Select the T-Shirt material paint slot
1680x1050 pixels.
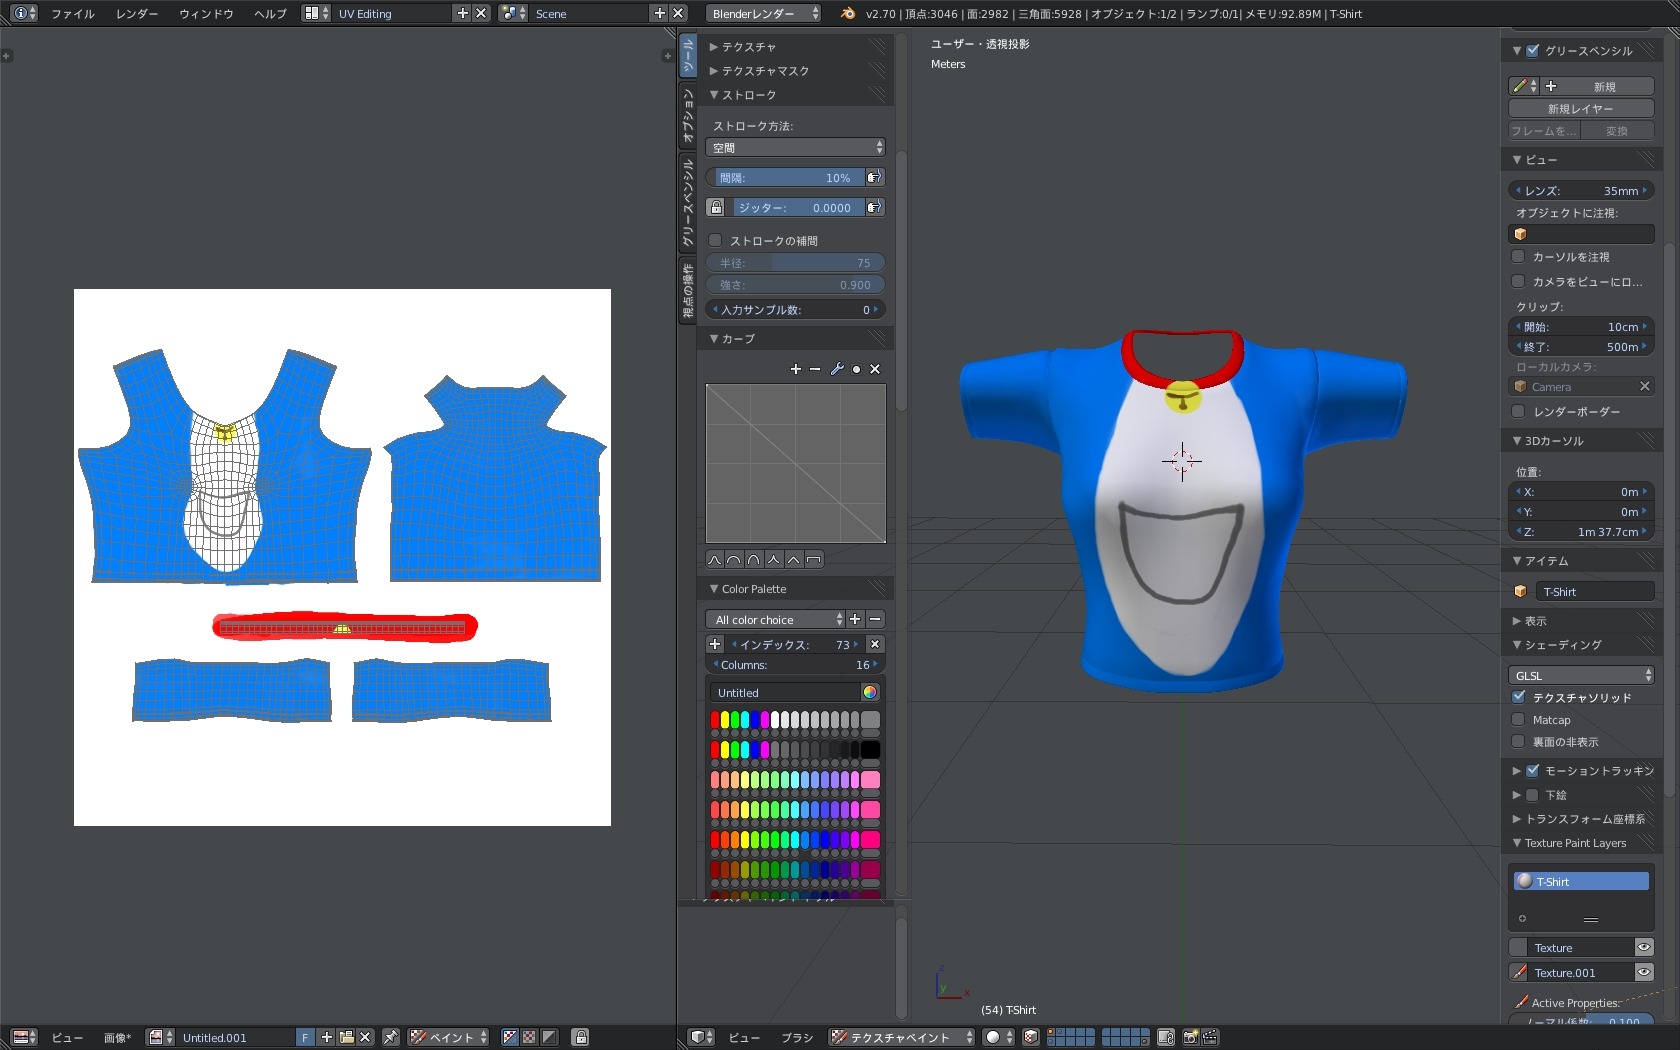pyautogui.click(x=1581, y=881)
